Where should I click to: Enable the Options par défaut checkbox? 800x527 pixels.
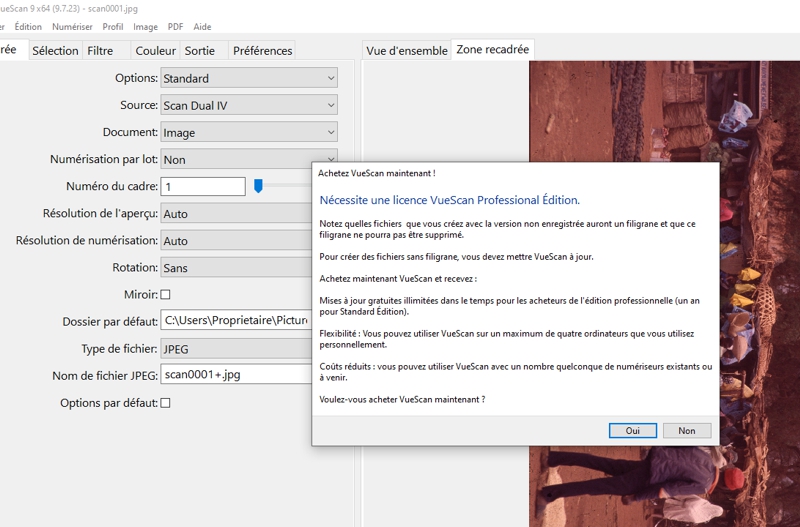click(165, 403)
